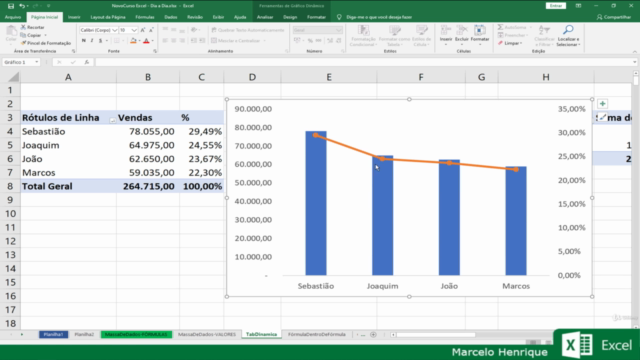Undo the last action in the toolbar

[22, 6]
